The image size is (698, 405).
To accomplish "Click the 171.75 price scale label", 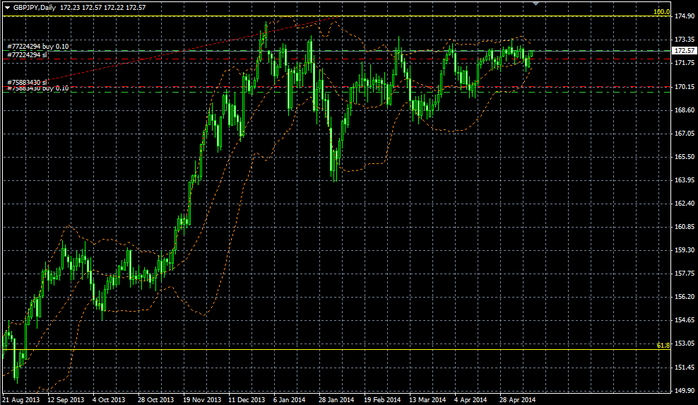I will coord(685,63).
